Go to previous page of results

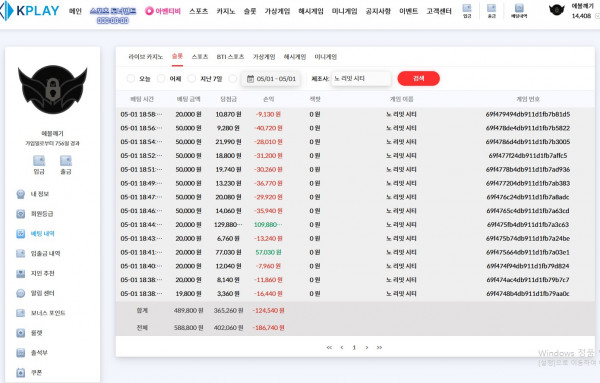click(x=342, y=347)
